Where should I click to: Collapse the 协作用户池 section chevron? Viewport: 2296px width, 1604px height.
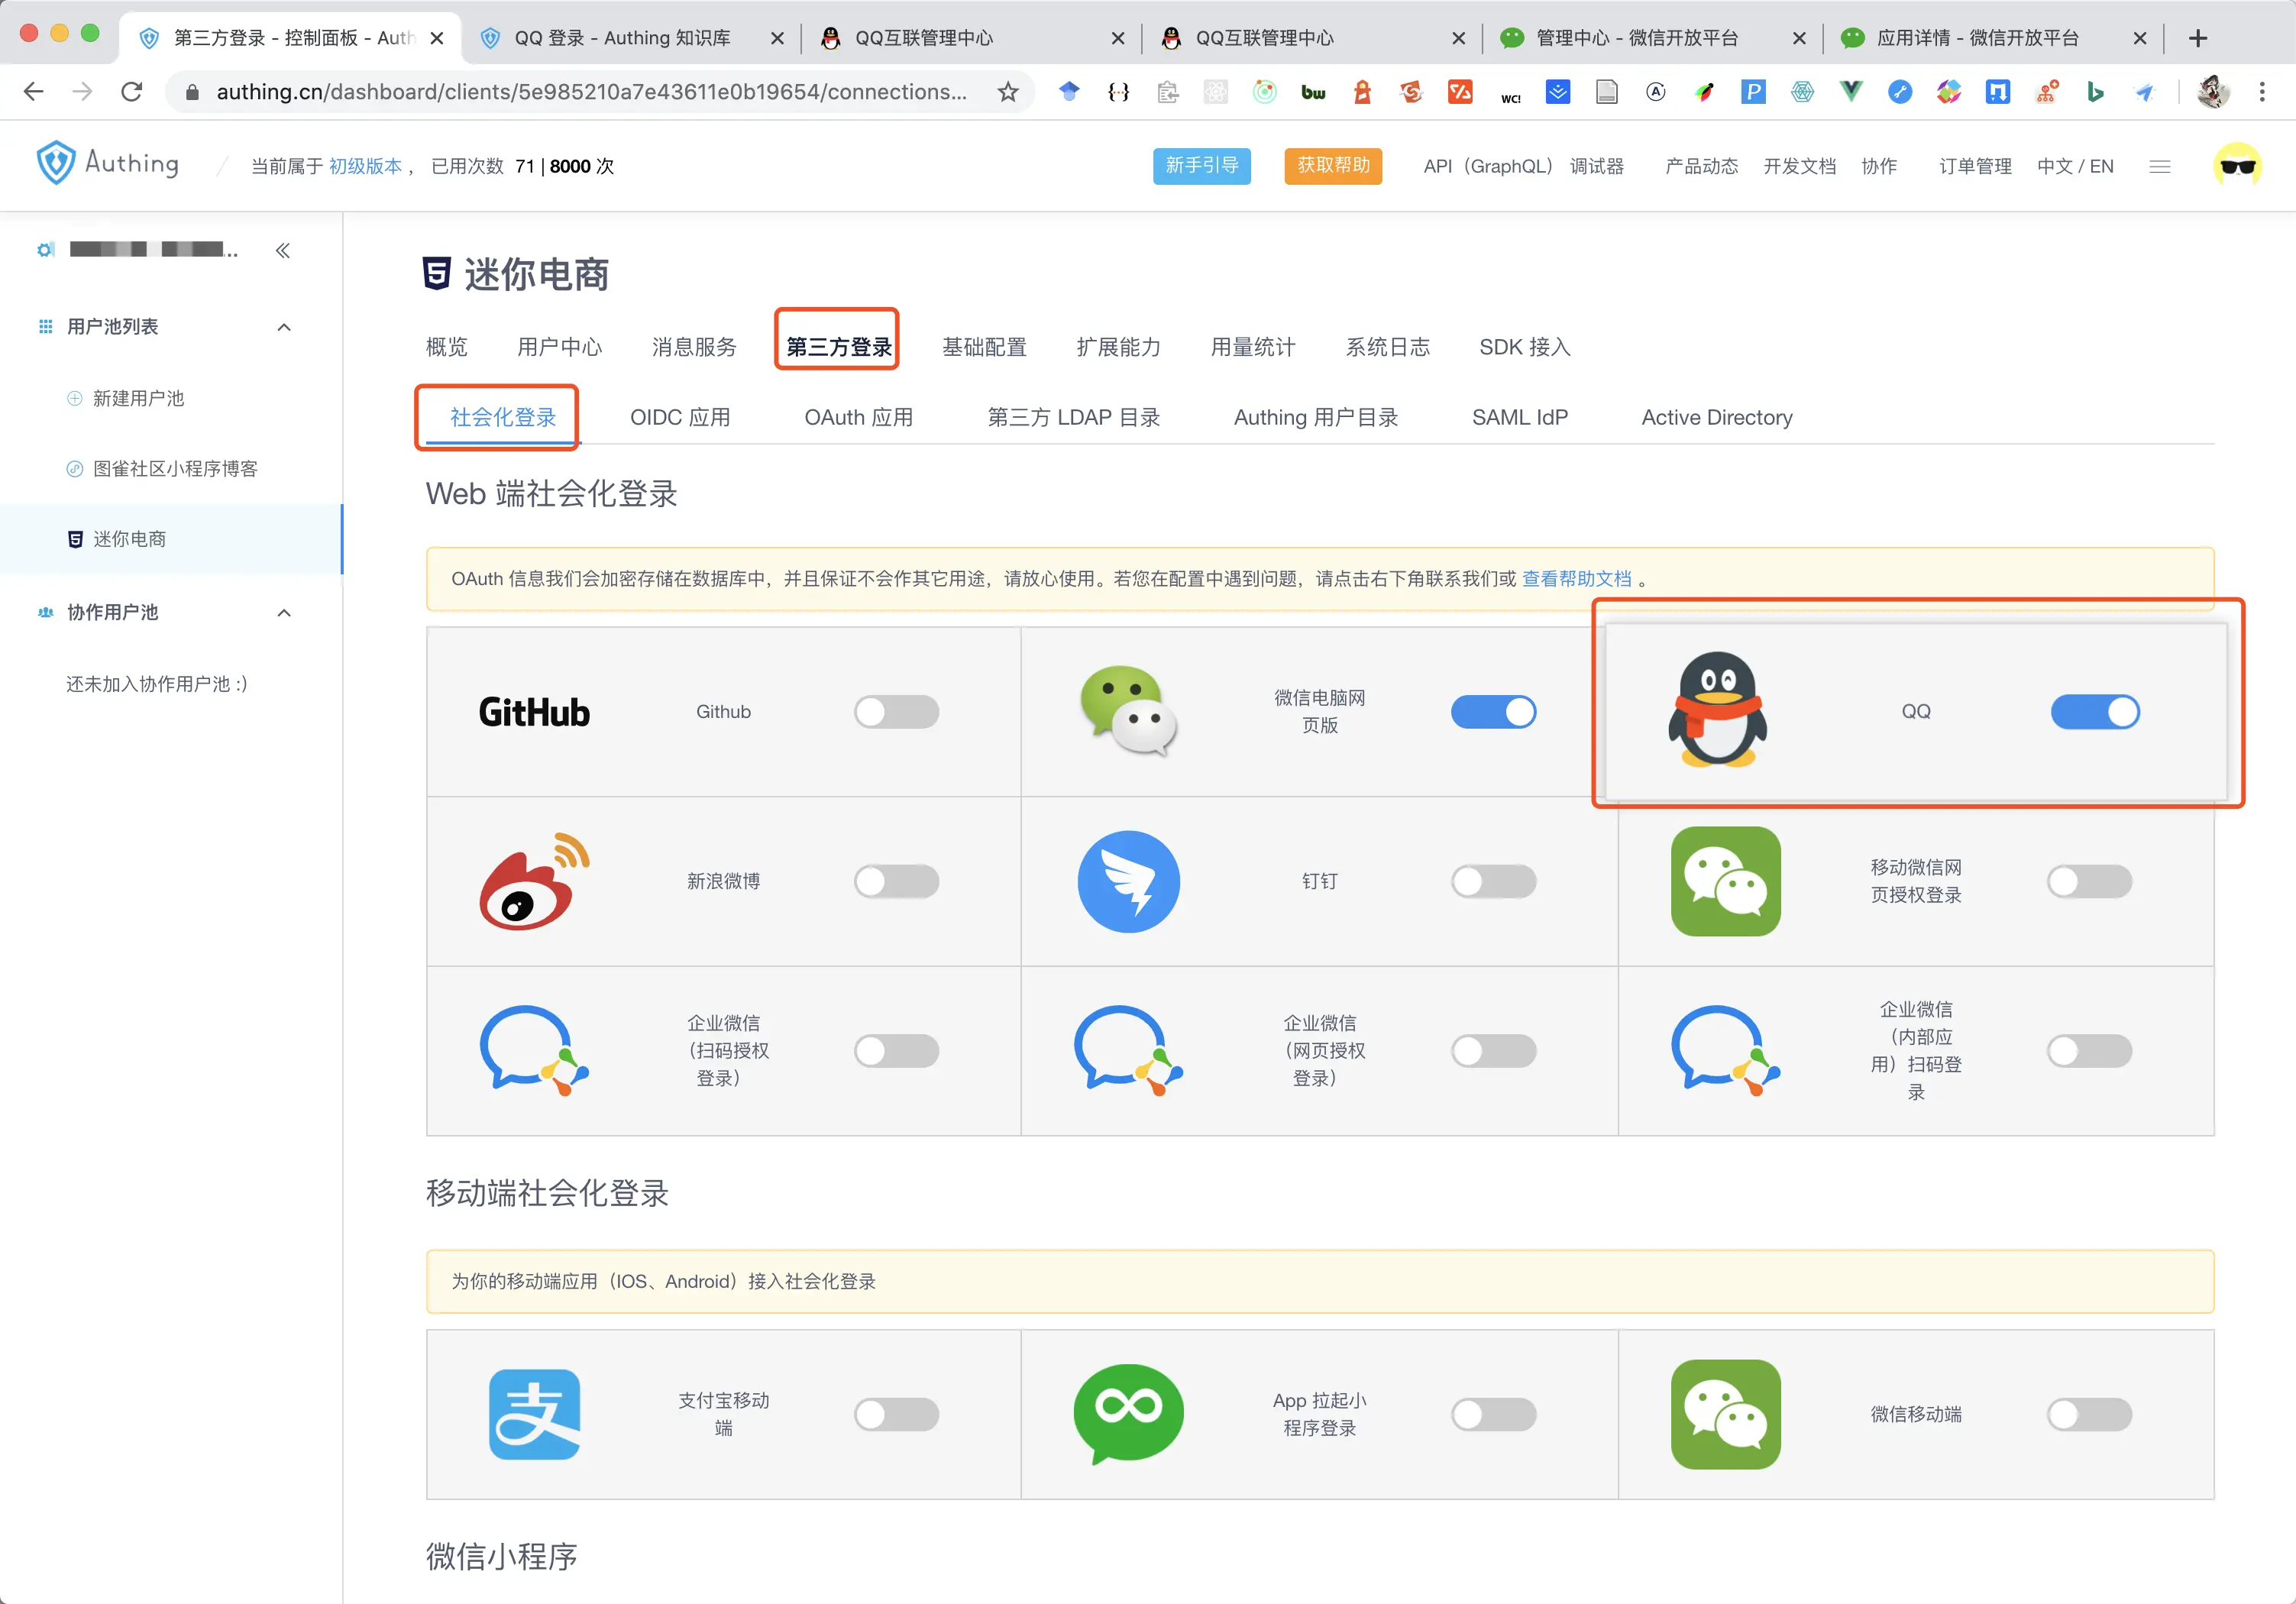click(284, 613)
